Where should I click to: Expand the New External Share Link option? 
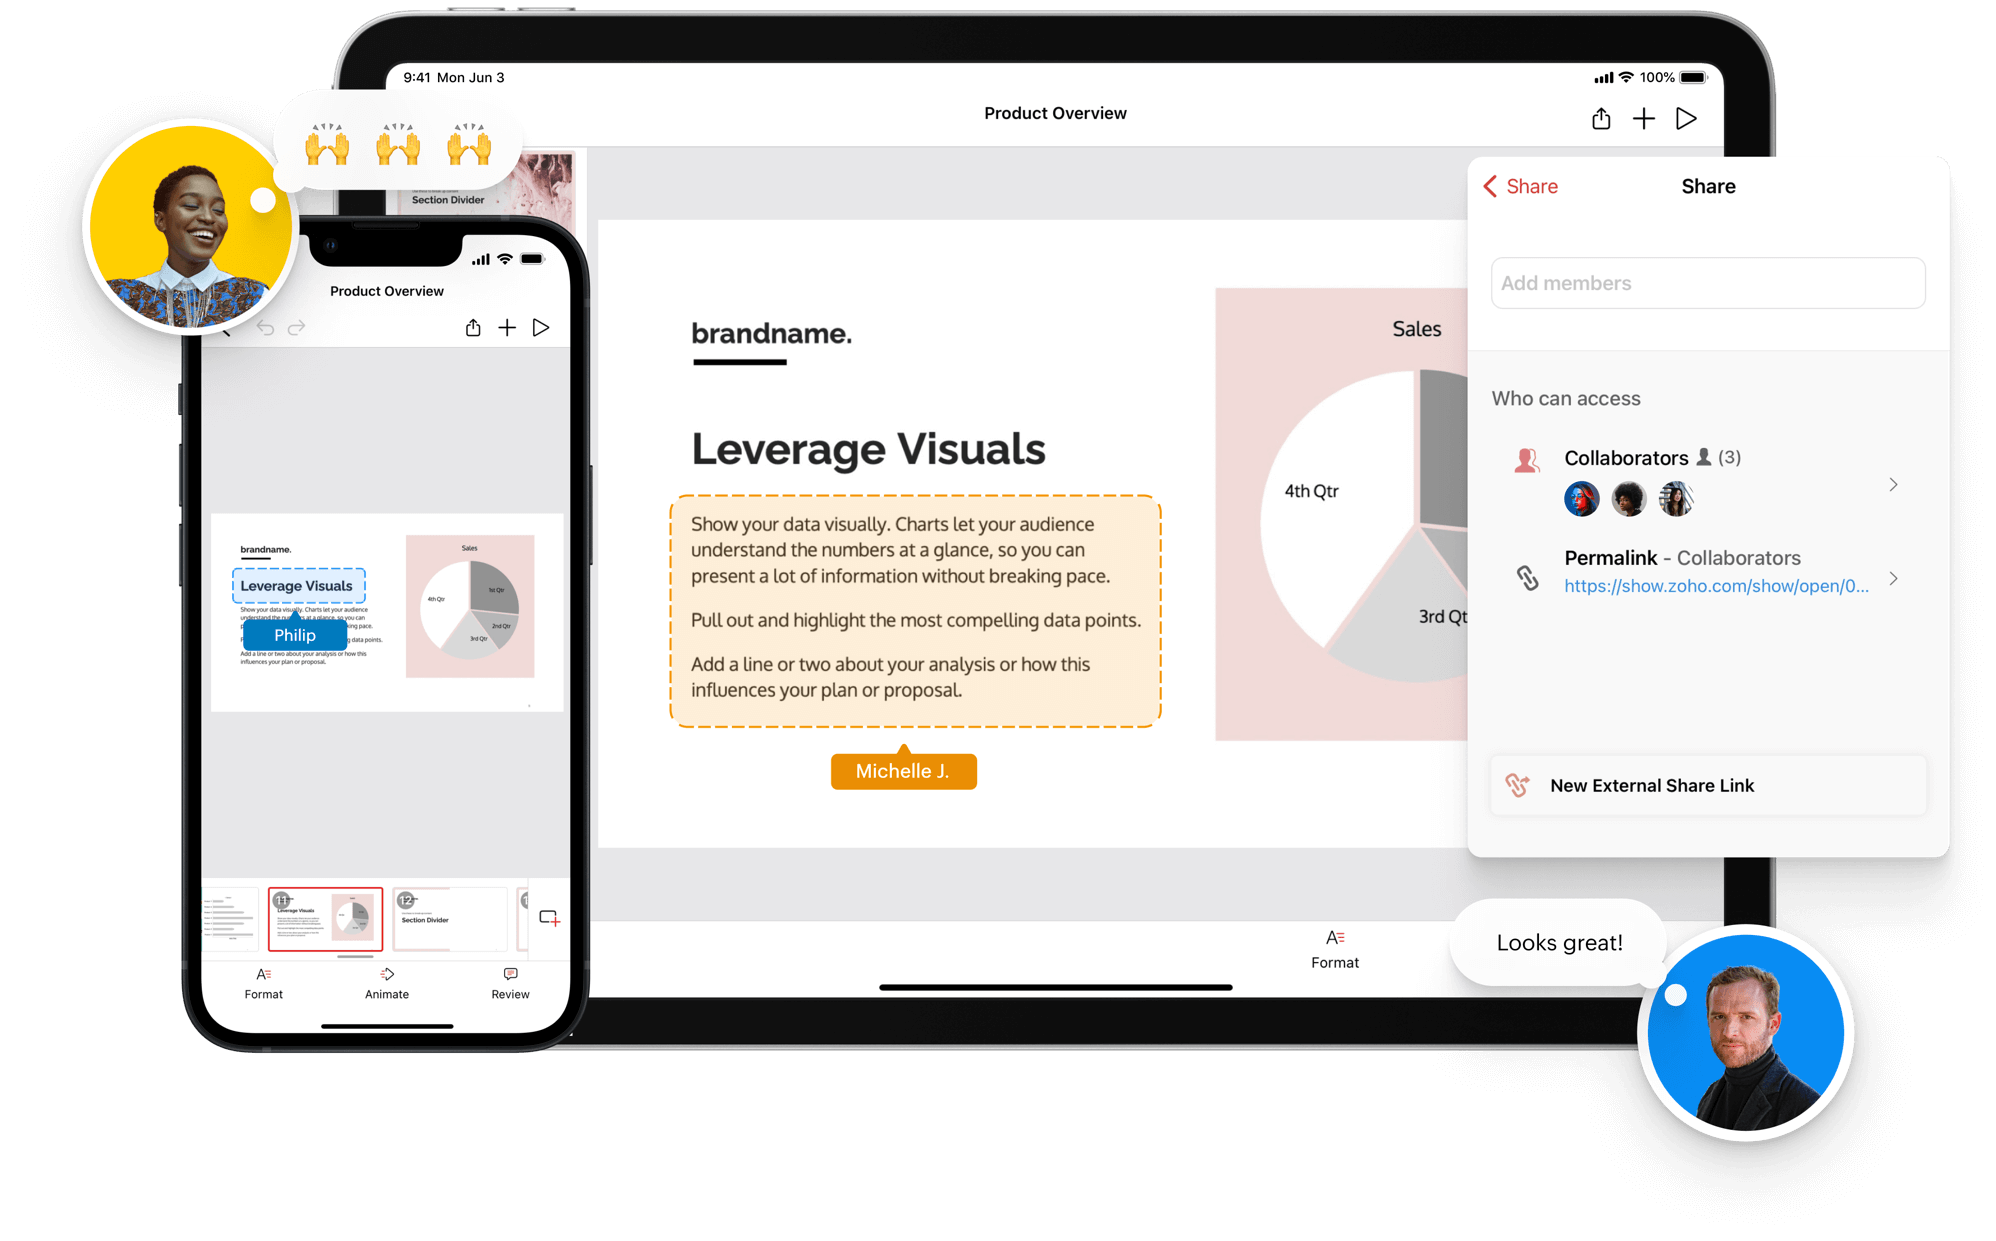(x=1706, y=785)
